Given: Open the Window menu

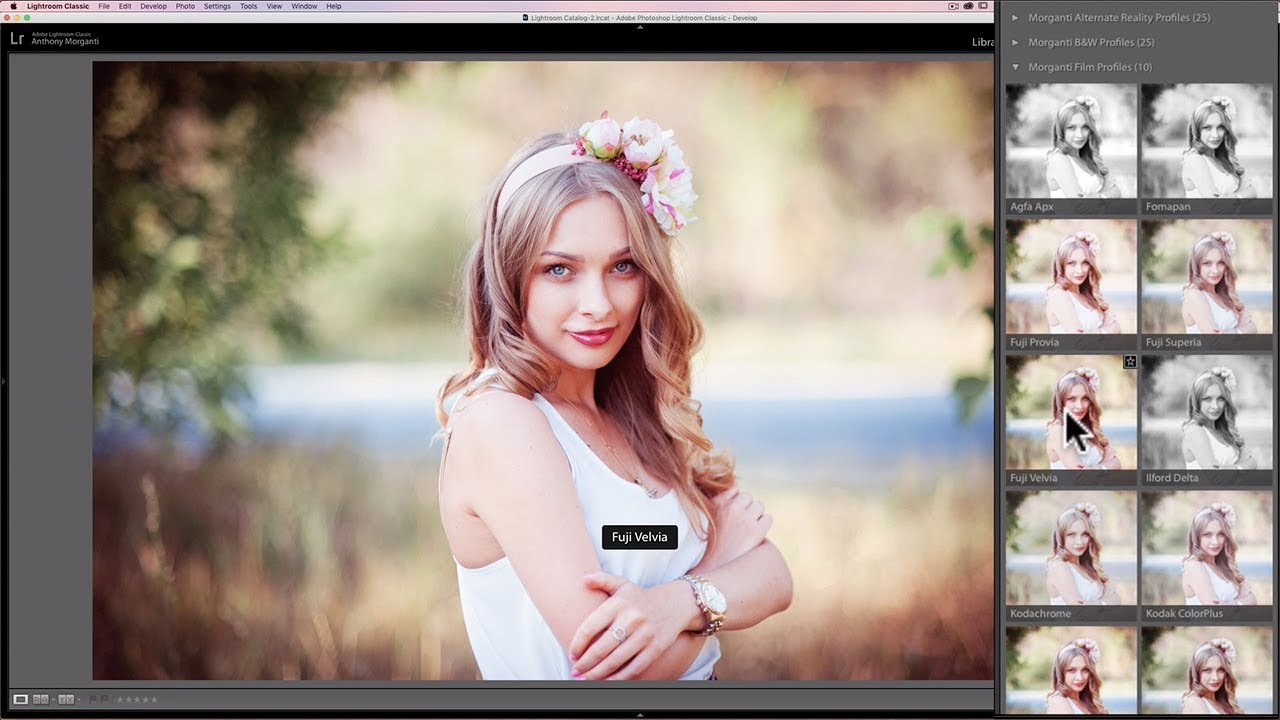Looking at the screenshot, I should (304, 6).
